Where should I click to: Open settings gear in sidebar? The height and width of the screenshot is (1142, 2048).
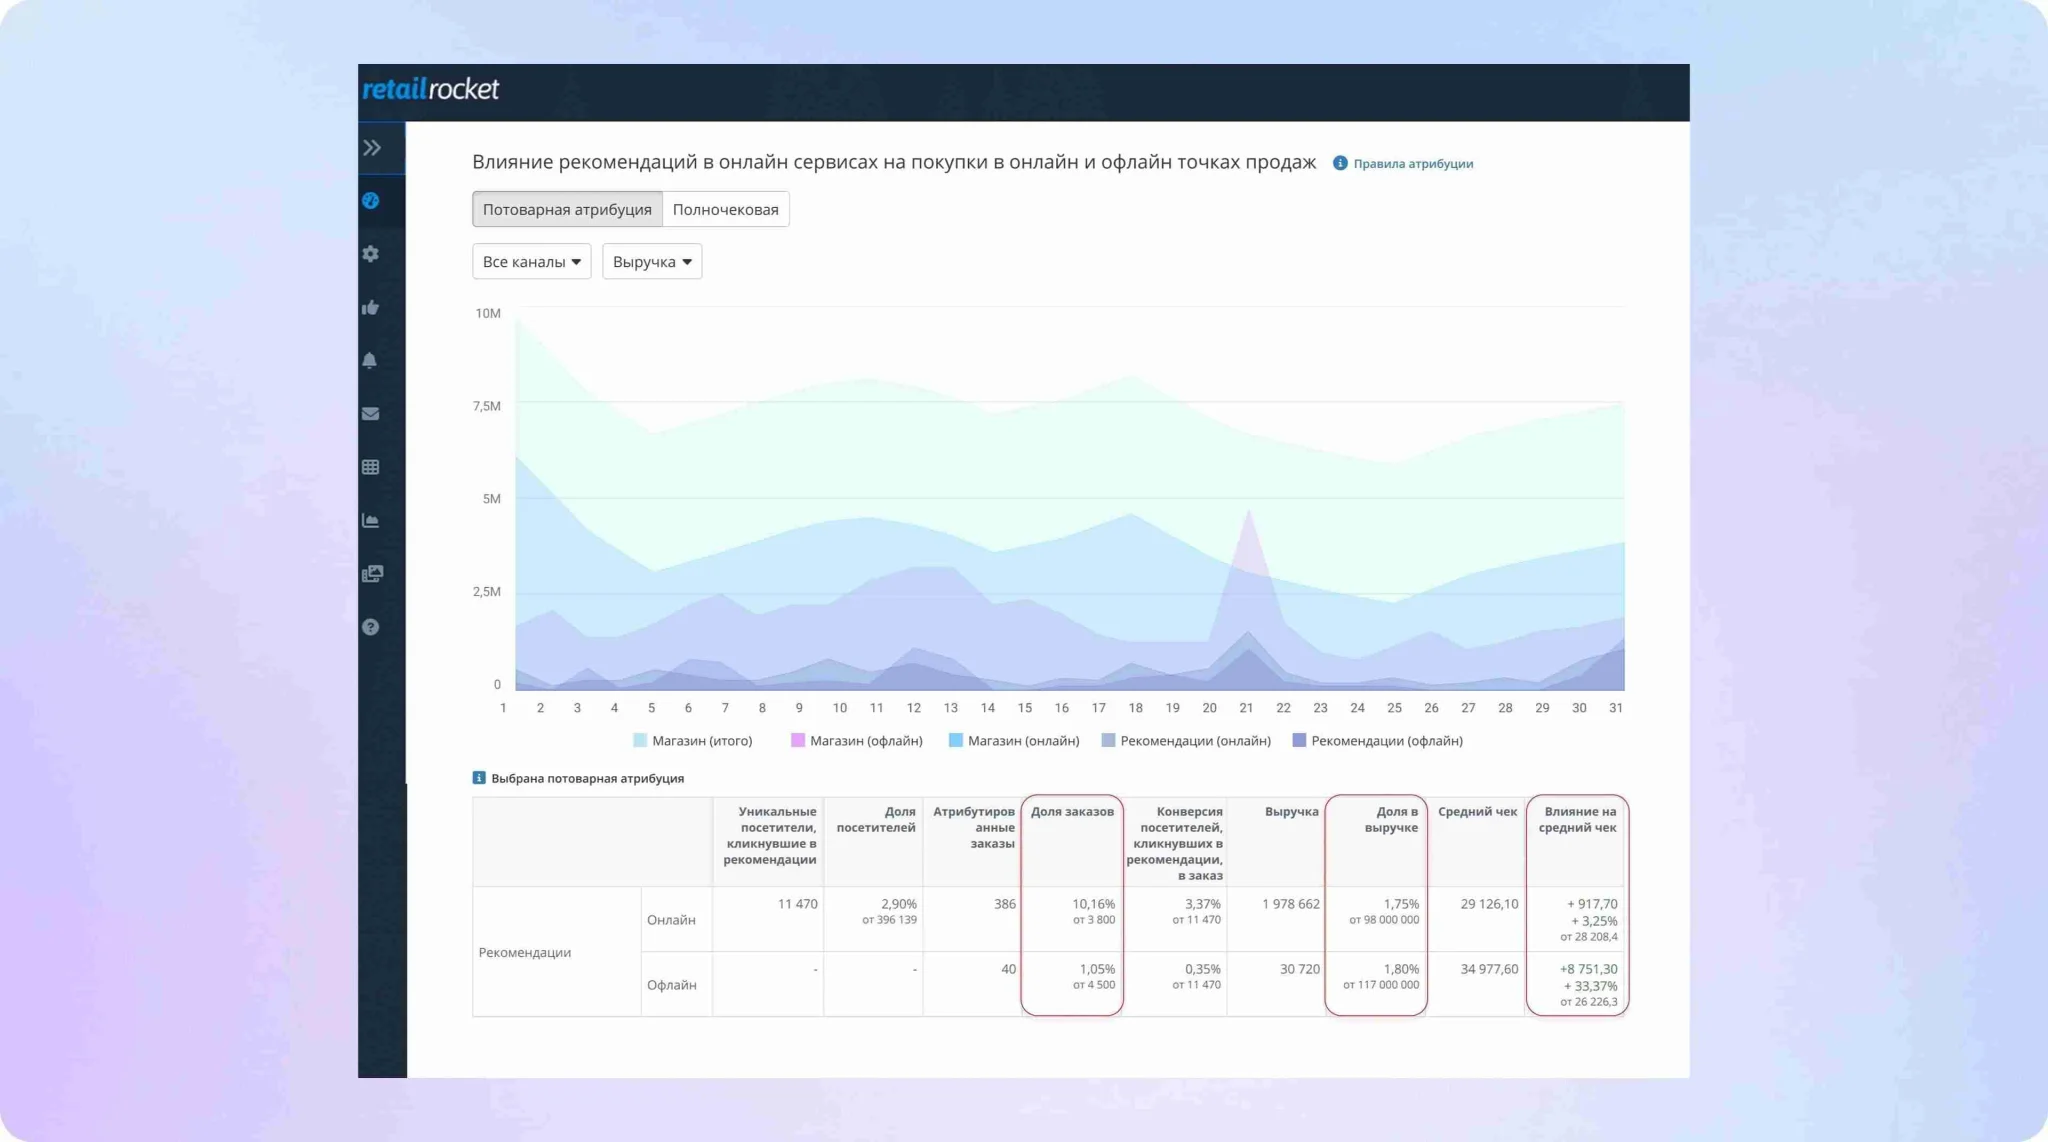(x=371, y=254)
